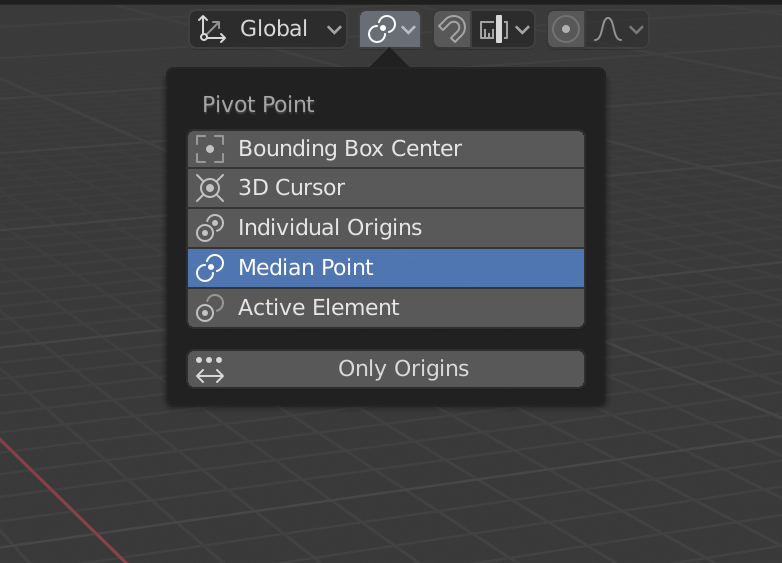Screen dimensions: 782x563
Task: Choose Active Element pivot
Action: [386, 308]
